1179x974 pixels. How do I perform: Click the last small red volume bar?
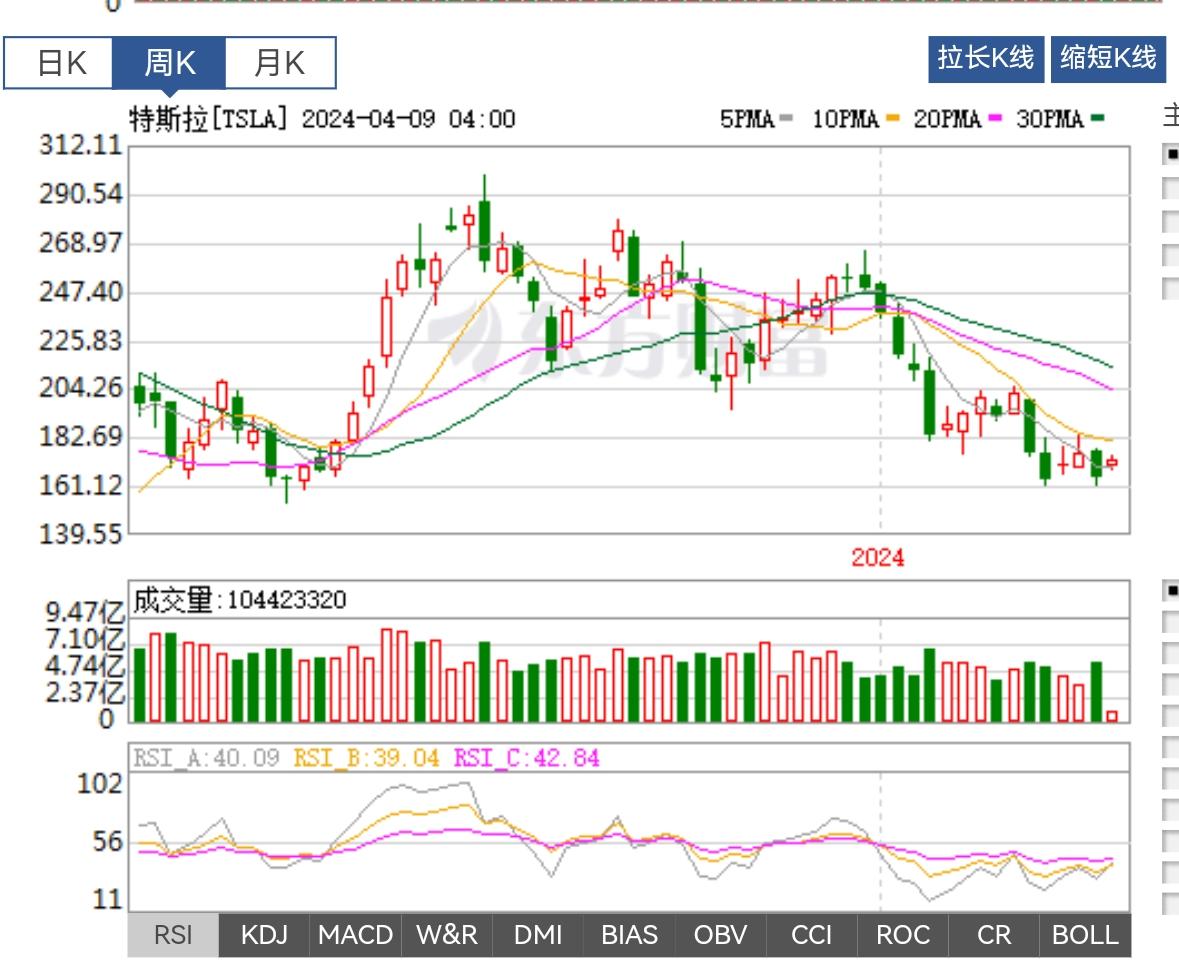[x=1112, y=717]
